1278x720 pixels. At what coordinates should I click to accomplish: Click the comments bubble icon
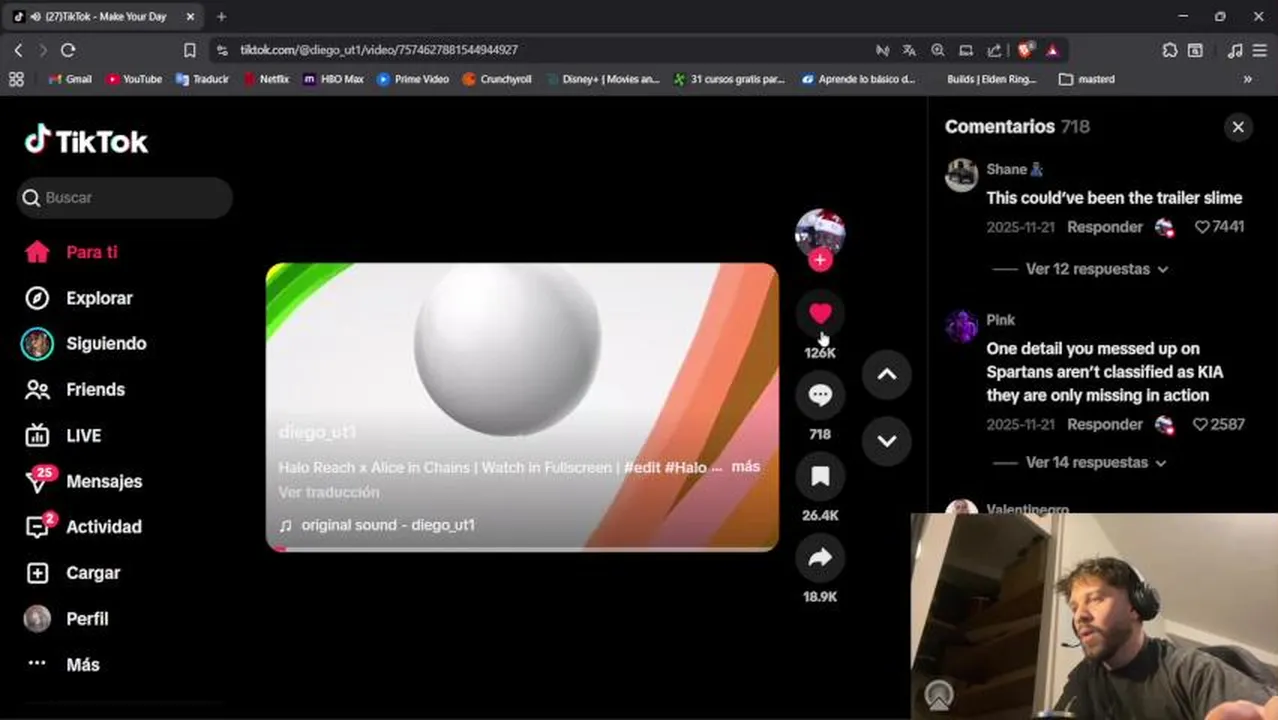(820, 395)
